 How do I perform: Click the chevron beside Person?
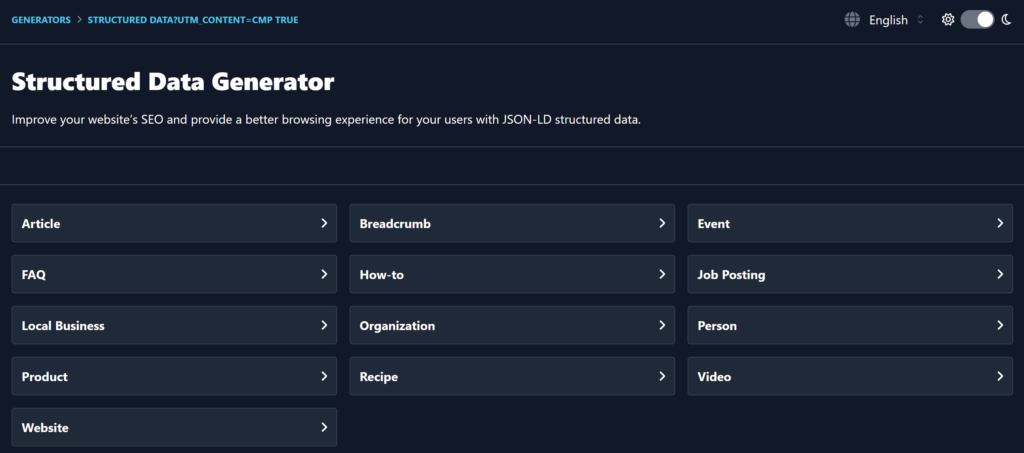pyautogui.click(x=1000, y=325)
